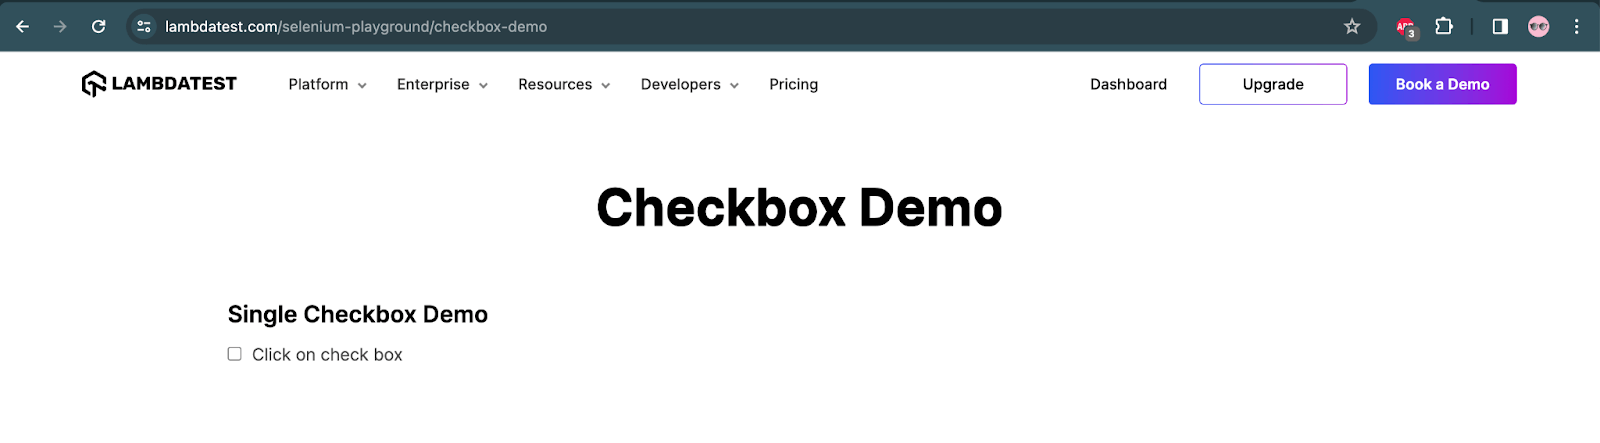The width and height of the screenshot is (1600, 443).
Task: Expand the Developers dropdown chevron
Action: coord(734,86)
